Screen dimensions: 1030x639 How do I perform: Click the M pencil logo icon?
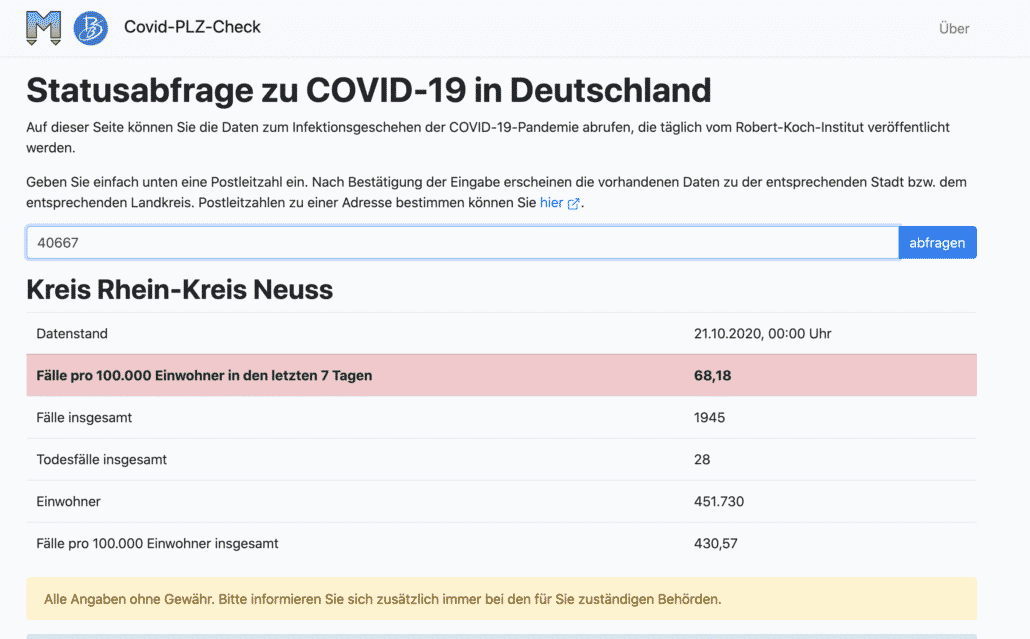43,28
